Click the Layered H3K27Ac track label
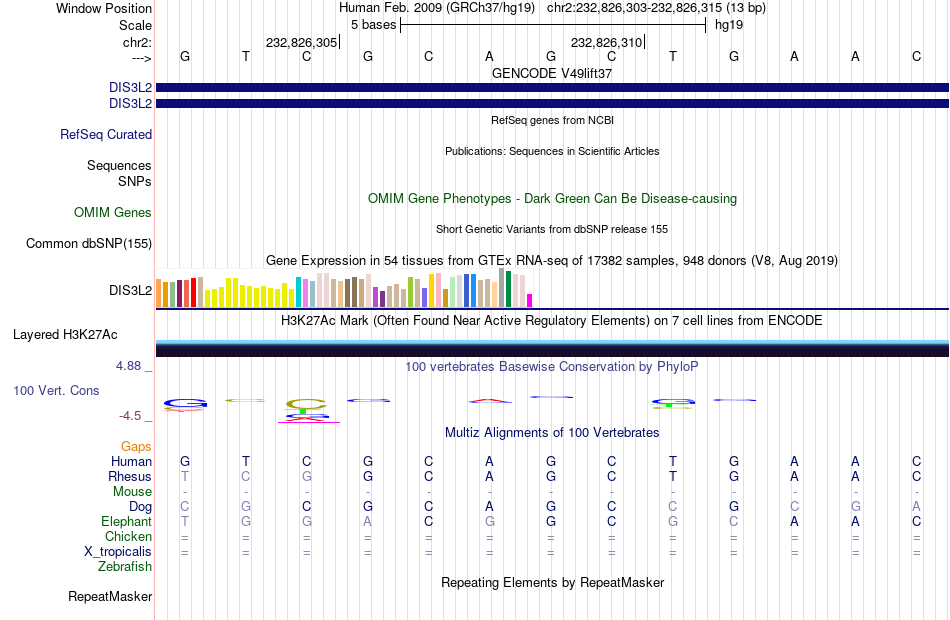This screenshot has height=620, width=950. (65, 335)
